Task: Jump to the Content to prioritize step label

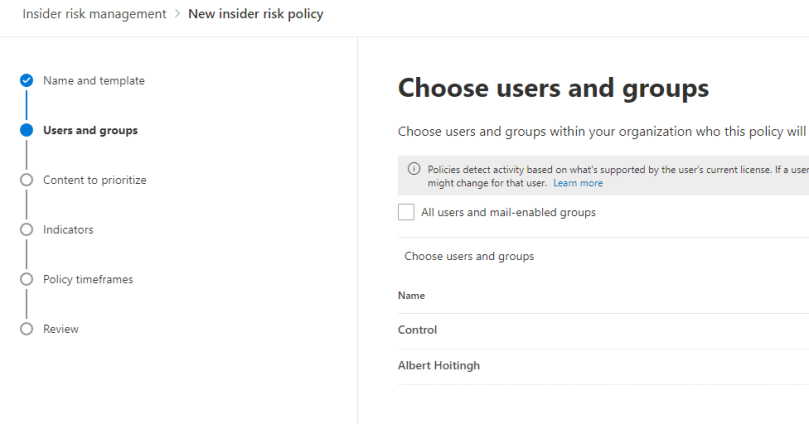Action: point(95,180)
